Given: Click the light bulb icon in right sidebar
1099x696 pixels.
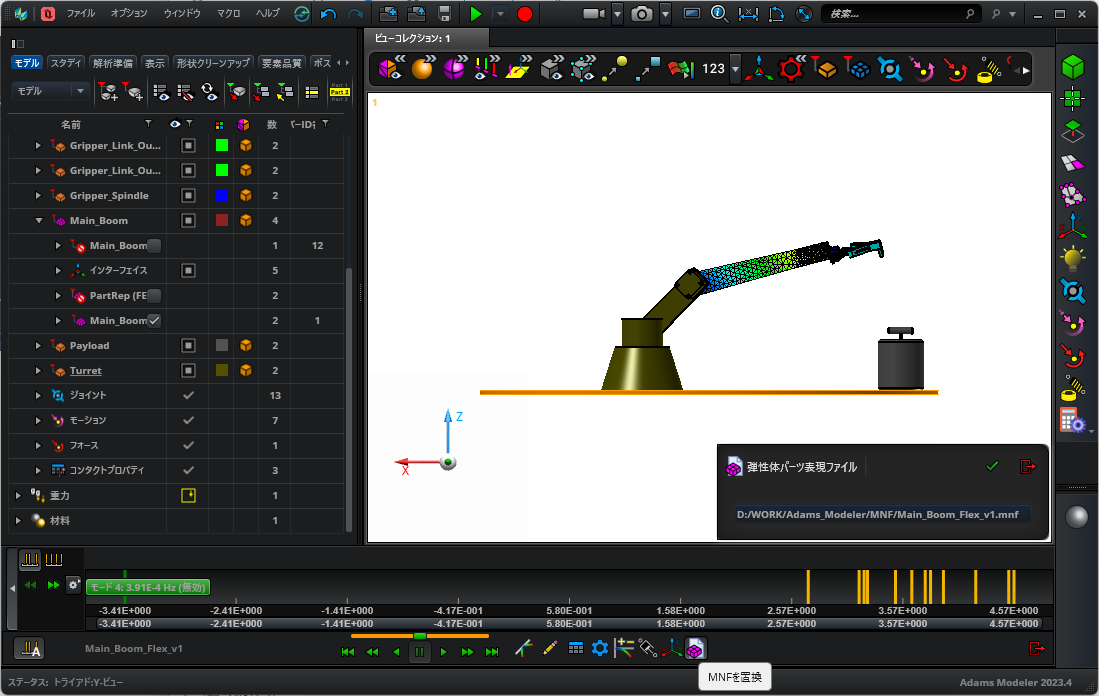Looking at the screenshot, I should tap(1073, 259).
